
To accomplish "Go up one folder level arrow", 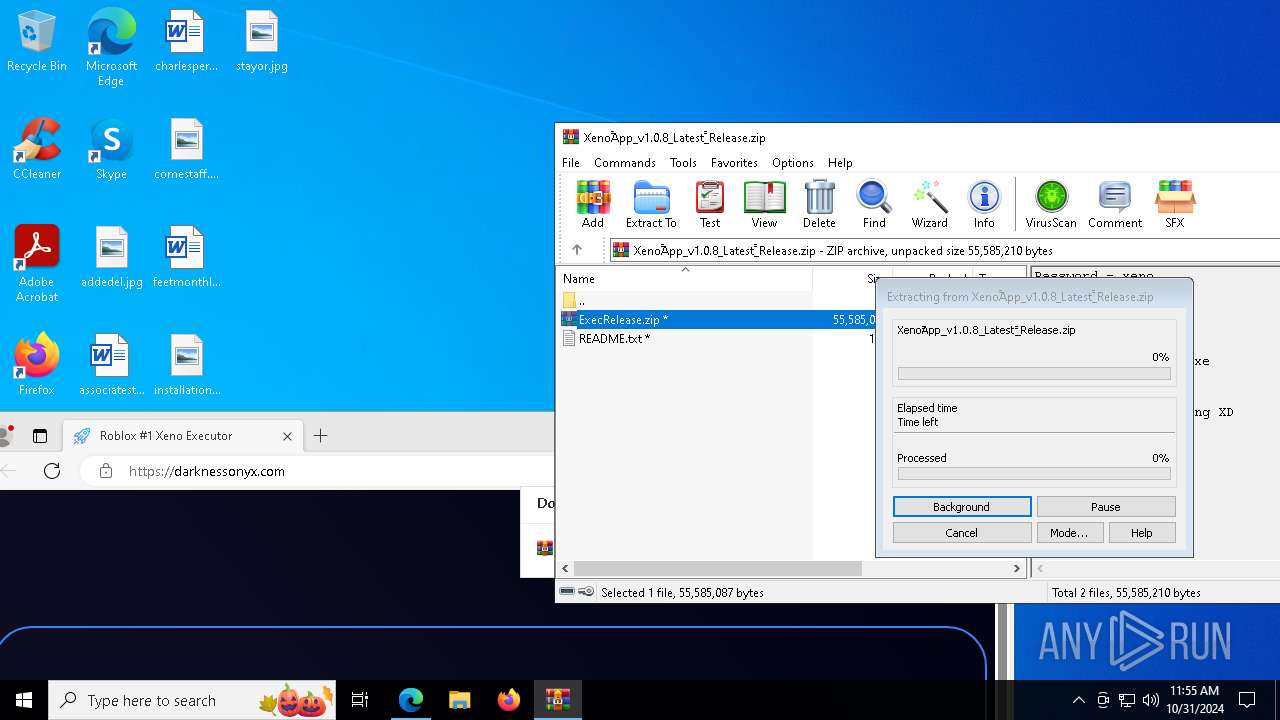I will tap(577, 250).
